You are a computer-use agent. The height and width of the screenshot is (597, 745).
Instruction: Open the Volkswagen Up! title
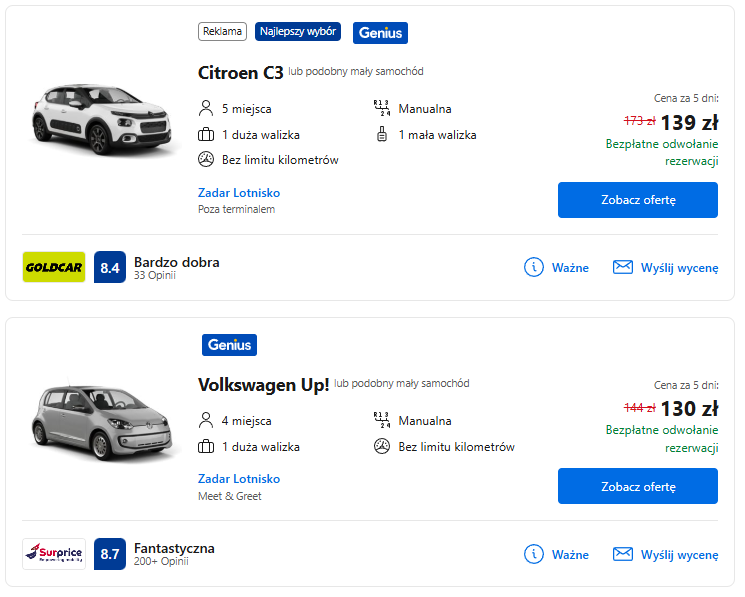pos(264,385)
